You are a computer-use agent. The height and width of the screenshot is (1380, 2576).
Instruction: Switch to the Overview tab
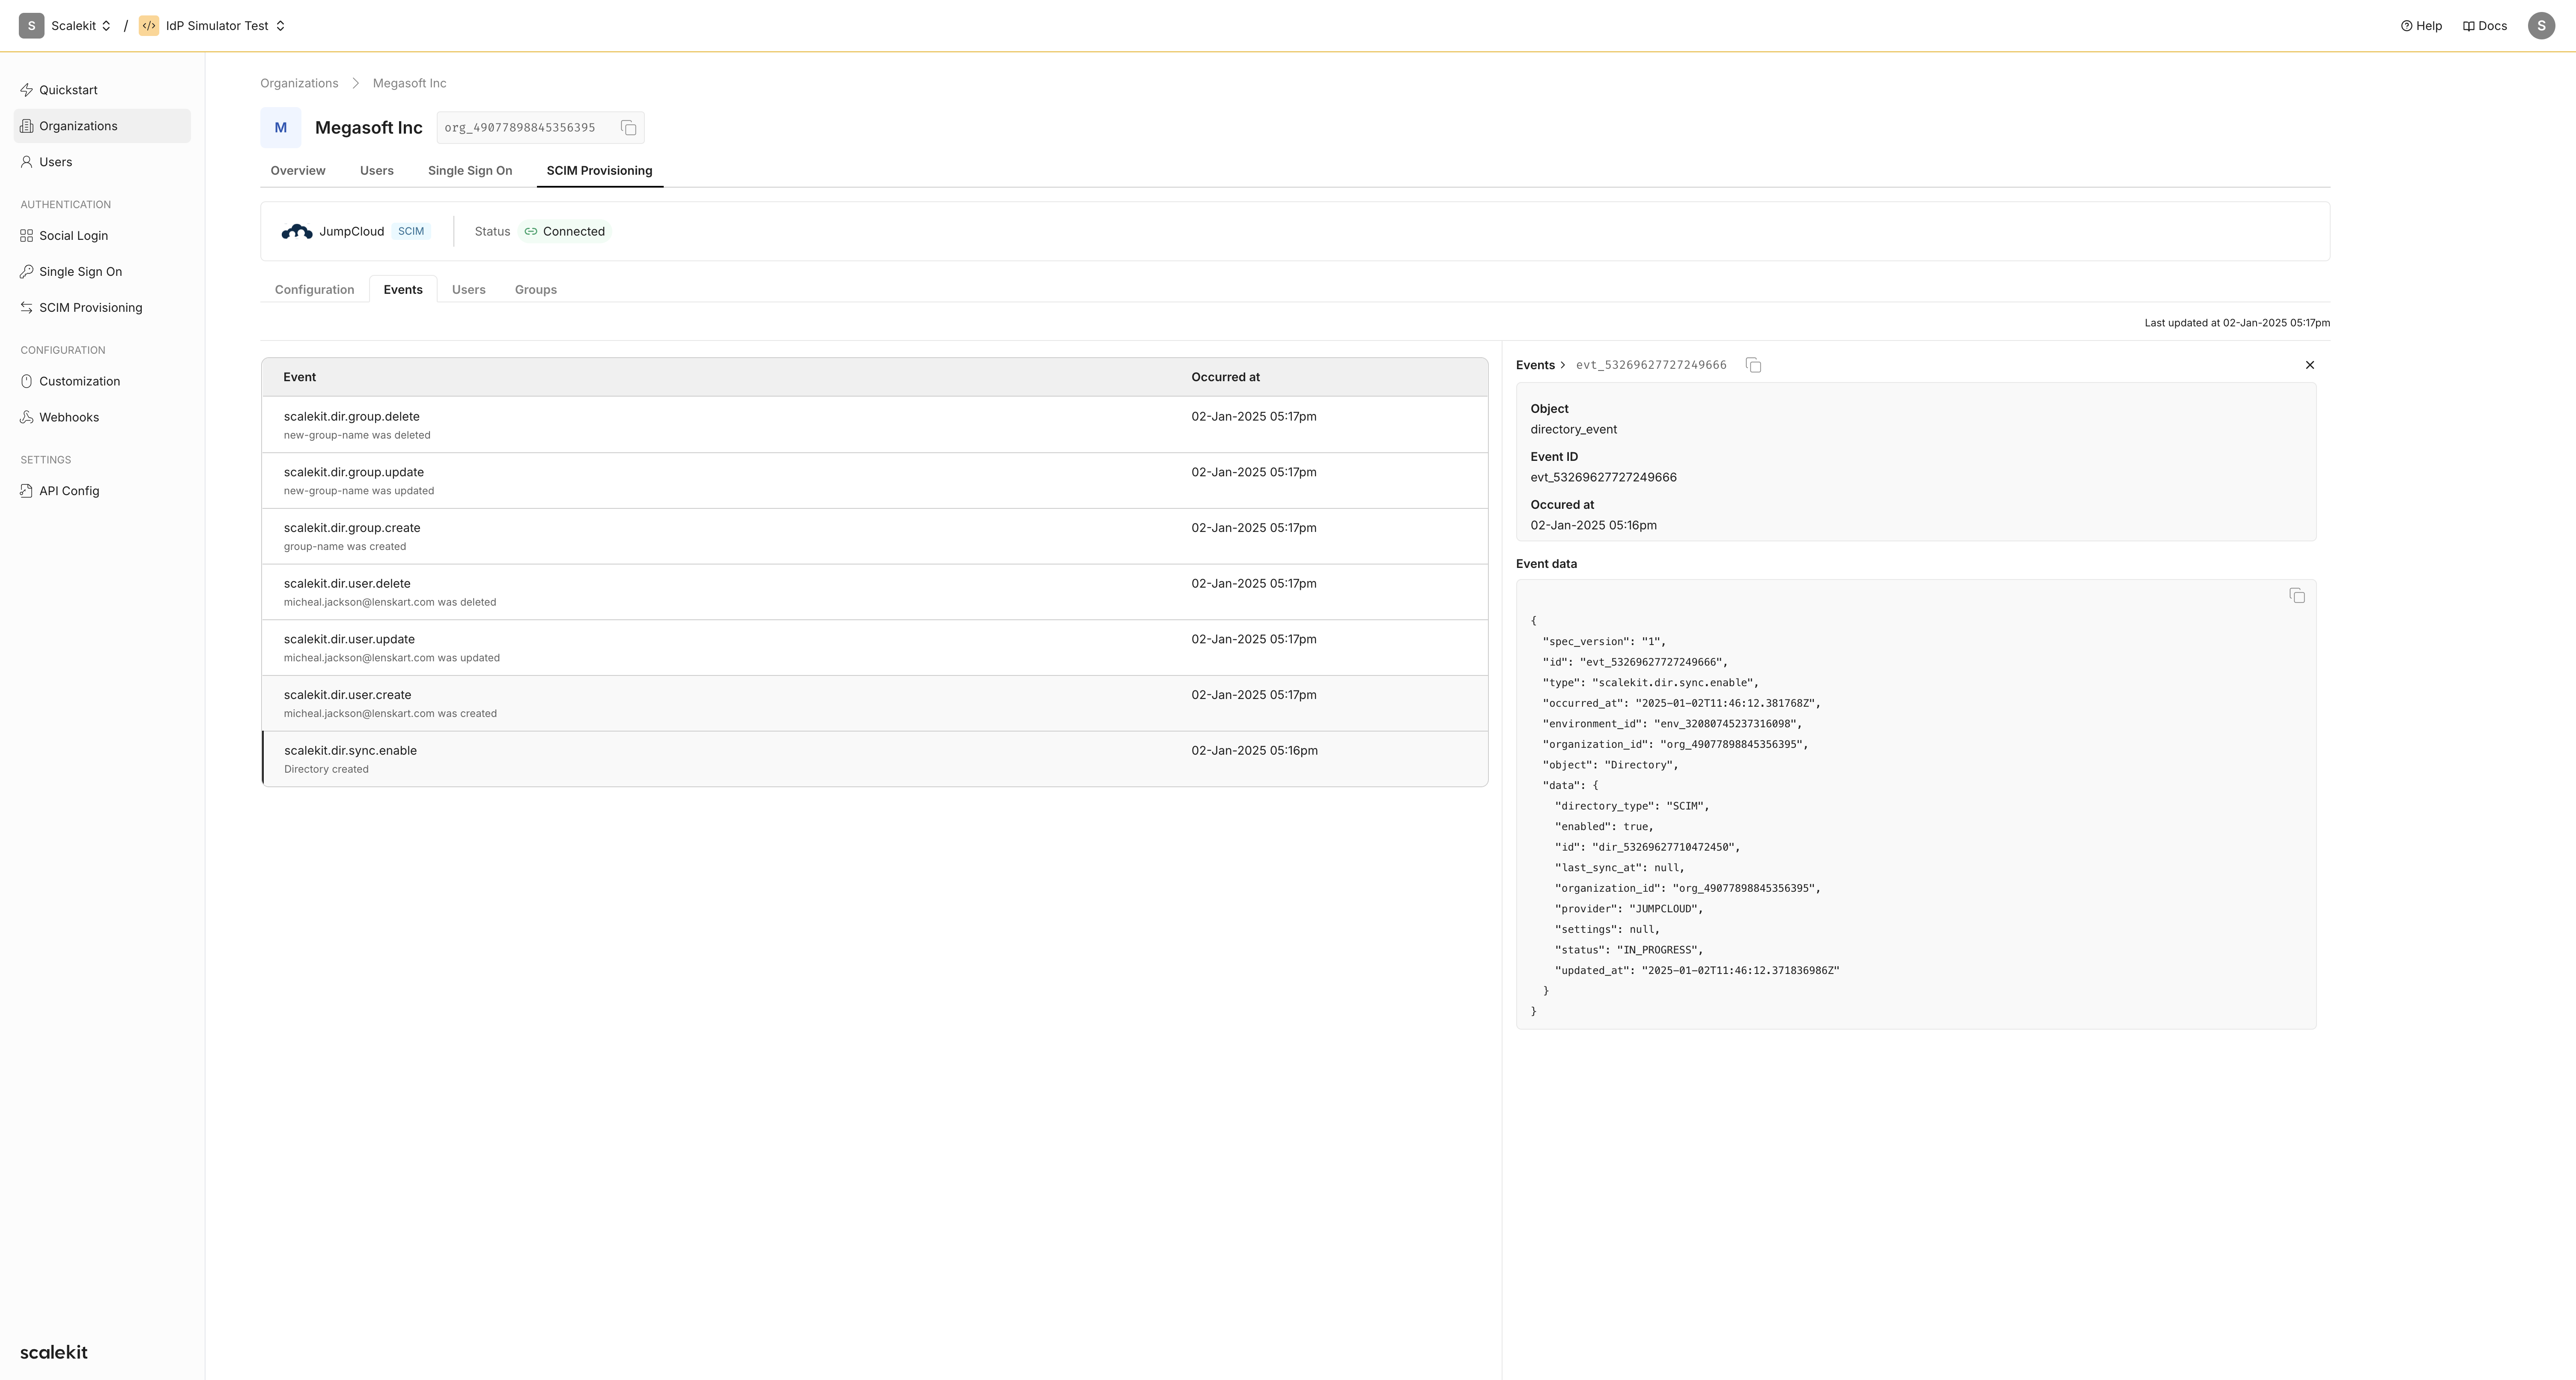298,171
